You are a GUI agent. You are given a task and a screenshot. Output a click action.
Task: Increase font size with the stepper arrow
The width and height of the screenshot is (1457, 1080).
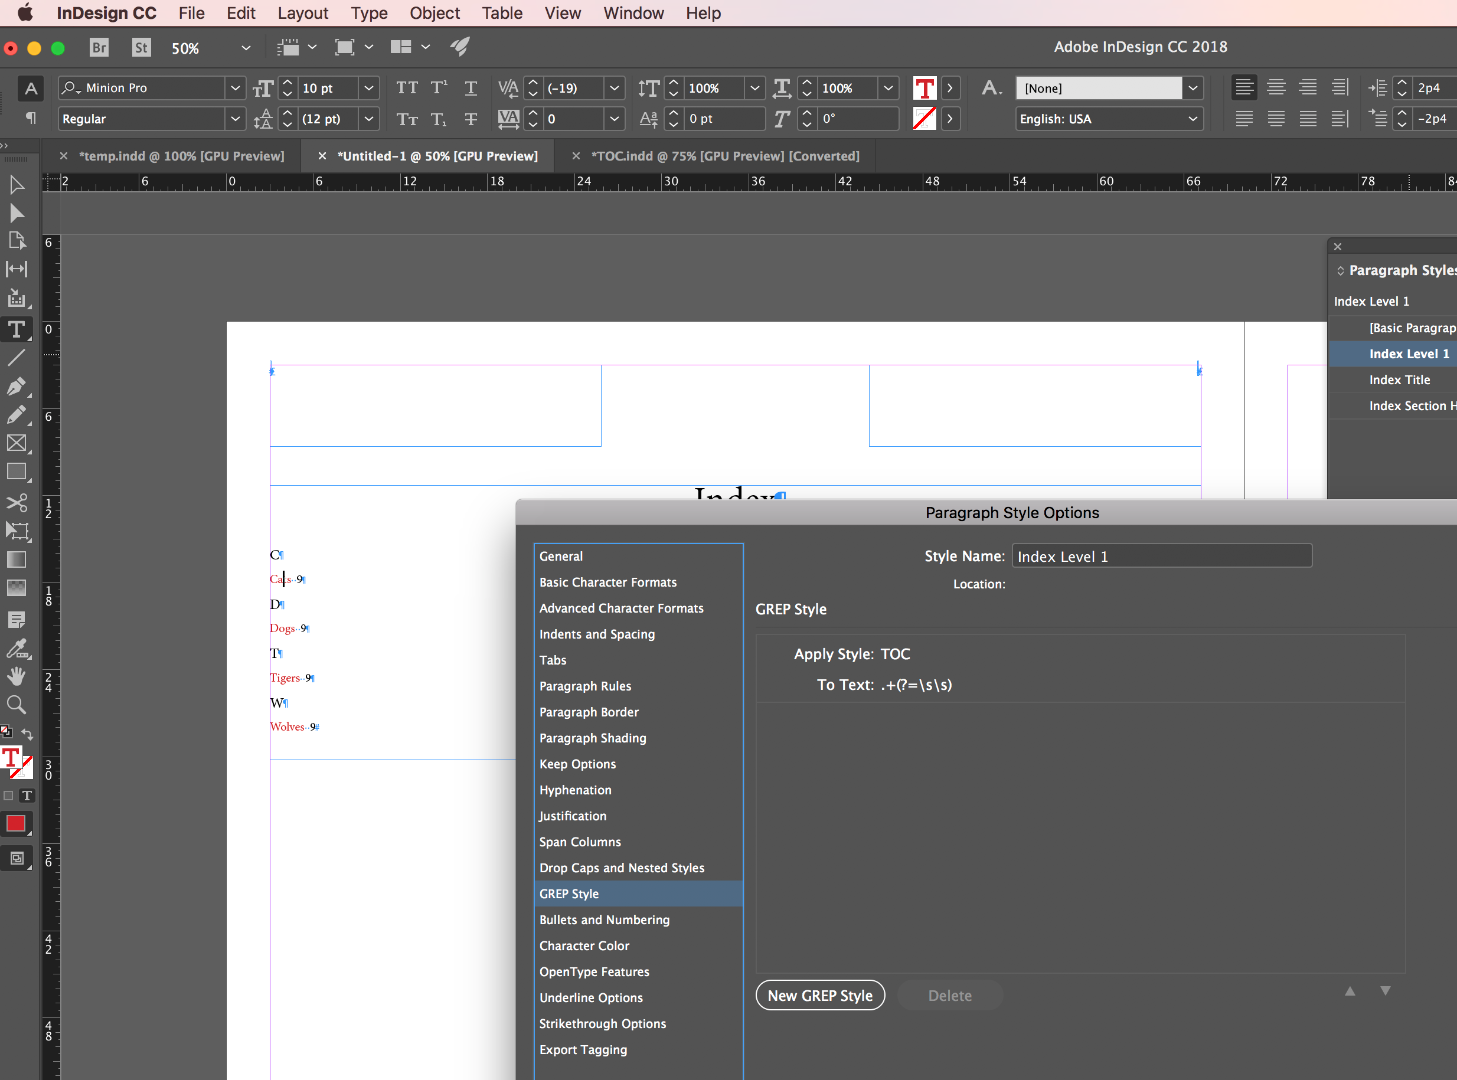click(288, 82)
